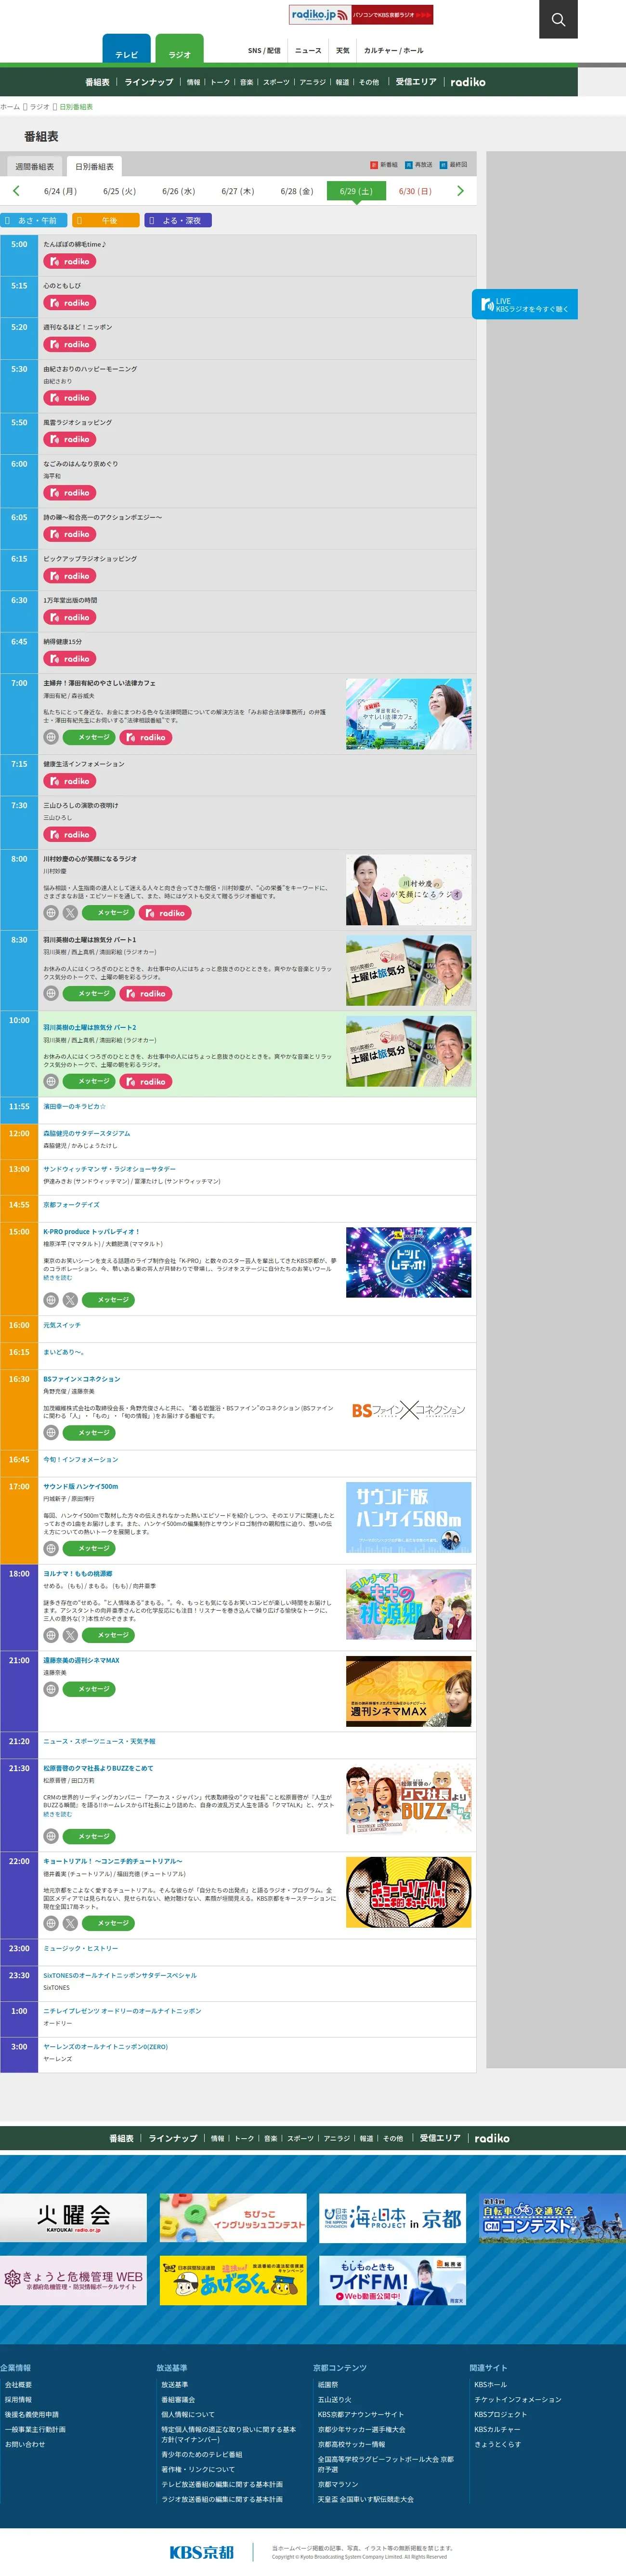The height and width of the screenshot is (2576, 626).
Task: Open website globe icon for 8:00 川村妙慶
Action: pyautogui.click(x=51, y=913)
